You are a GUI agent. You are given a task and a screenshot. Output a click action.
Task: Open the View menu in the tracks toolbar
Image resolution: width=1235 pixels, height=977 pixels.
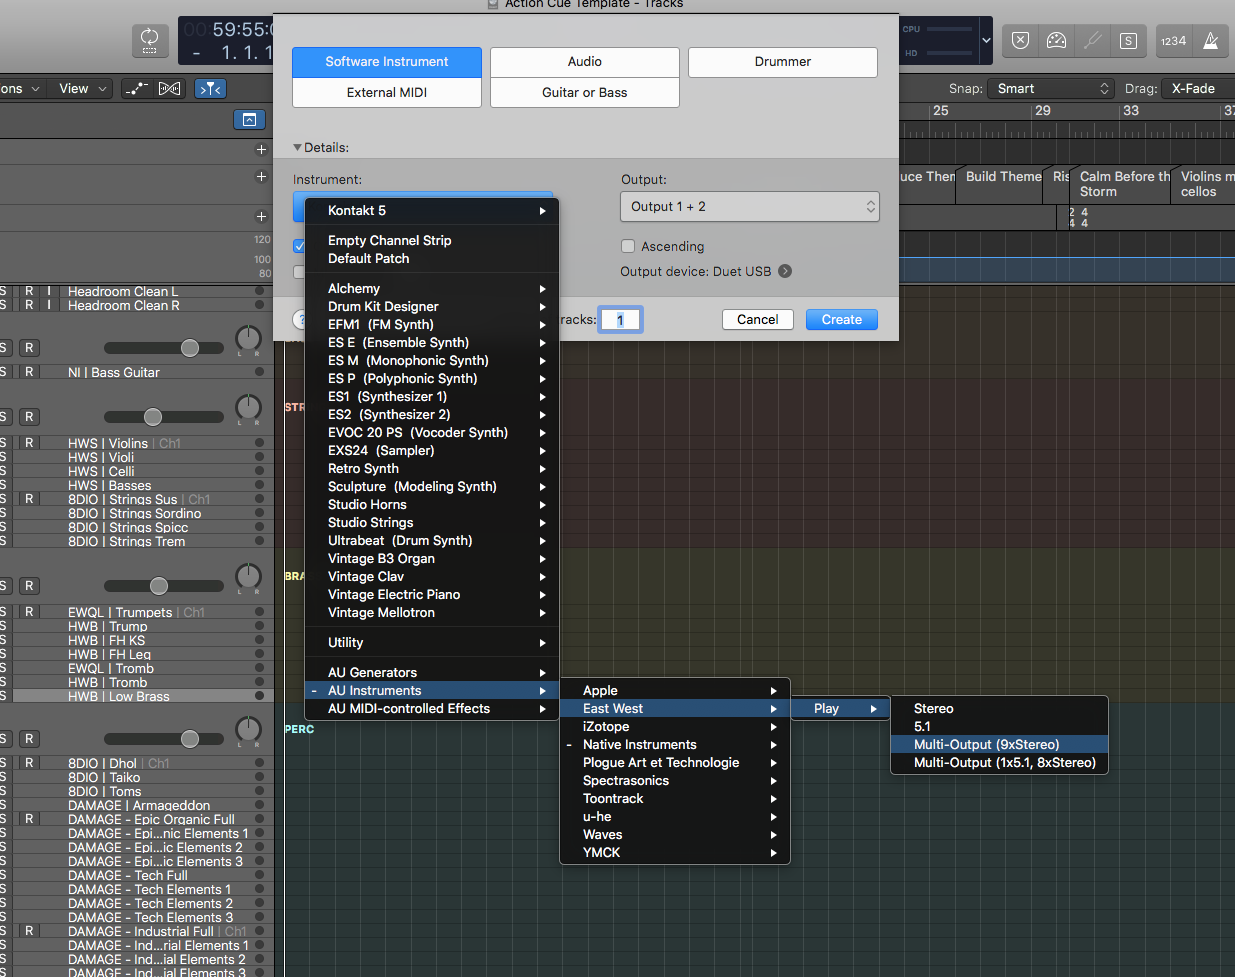[81, 88]
